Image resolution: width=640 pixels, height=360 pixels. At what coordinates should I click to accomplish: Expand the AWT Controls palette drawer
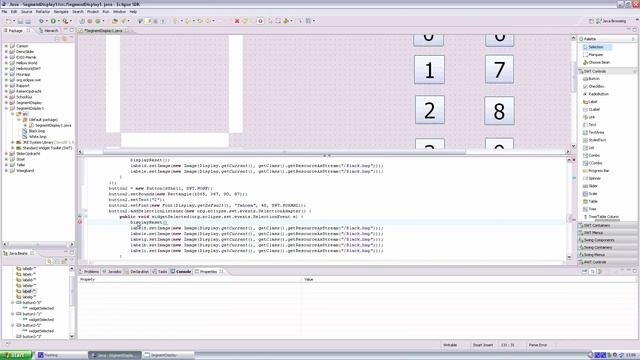(x=607, y=262)
